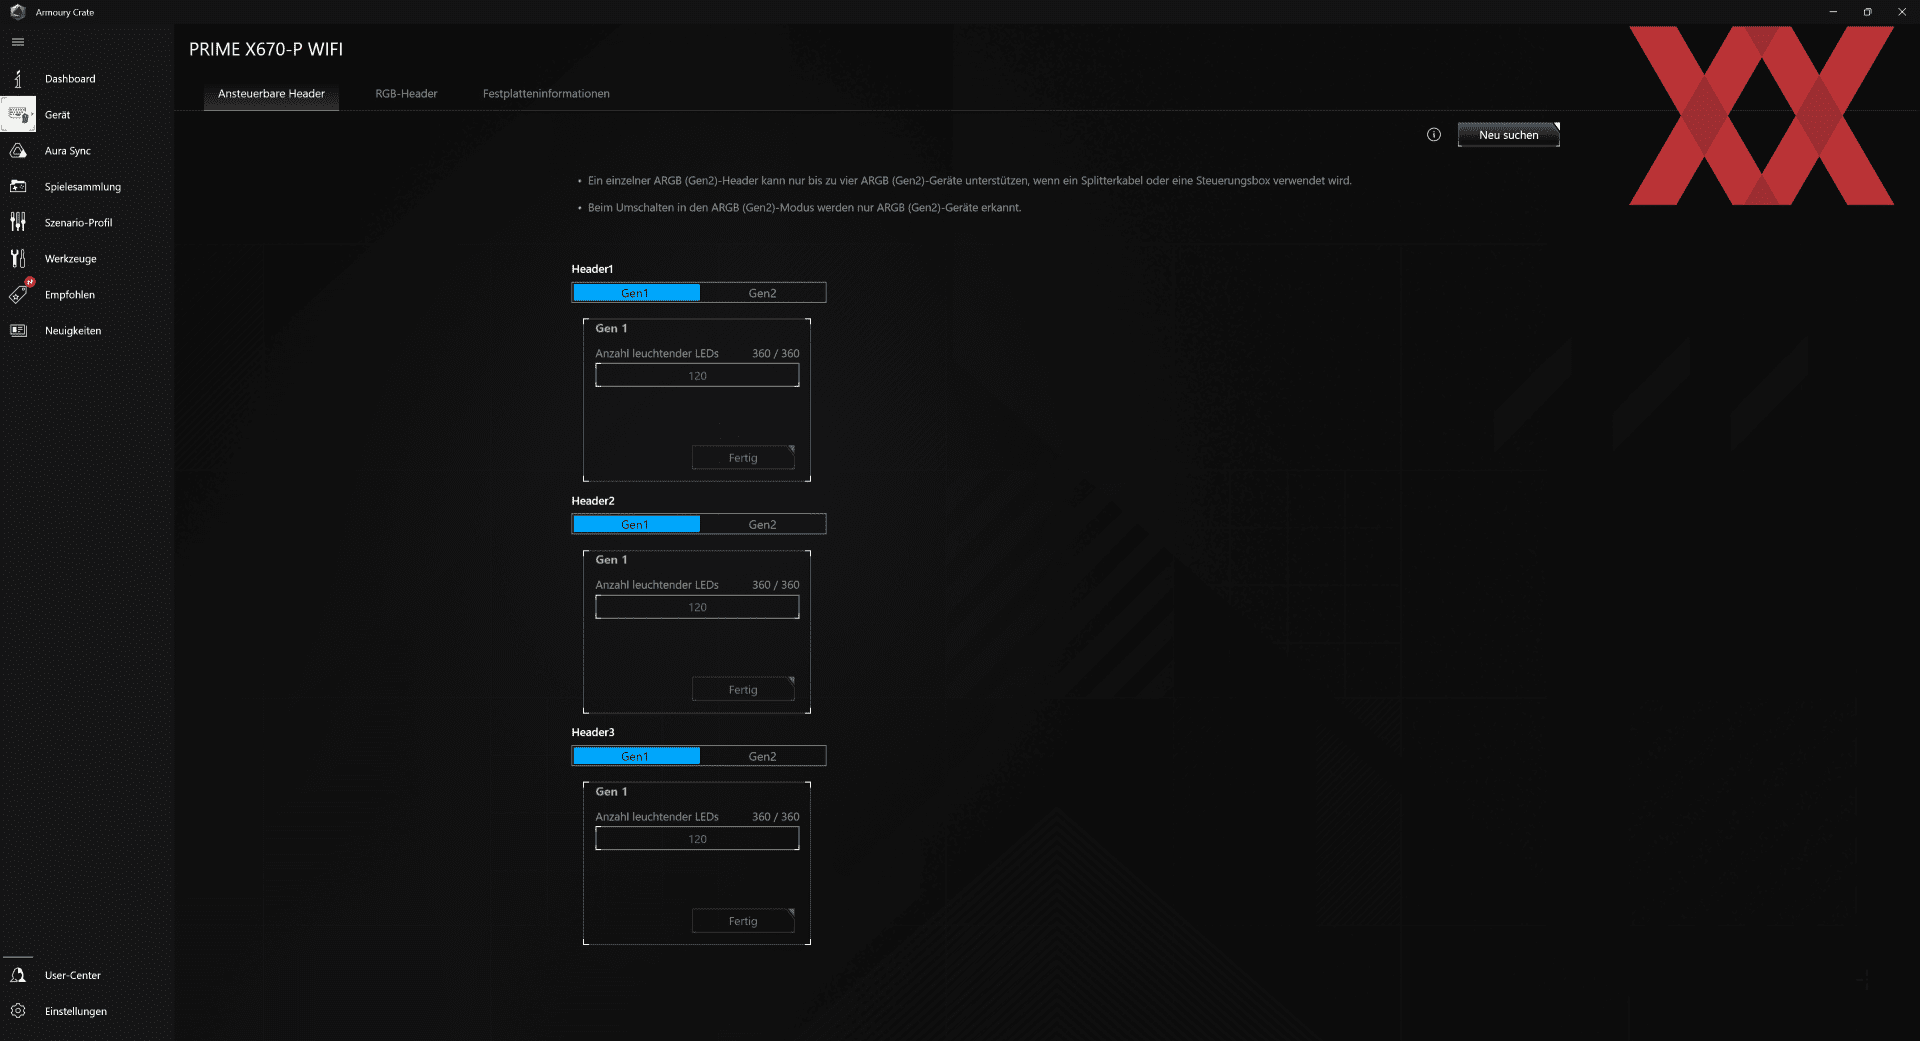Open Neuigkeiten in the sidebar
Screen dimensions: 1920x1041
(73, 331)
